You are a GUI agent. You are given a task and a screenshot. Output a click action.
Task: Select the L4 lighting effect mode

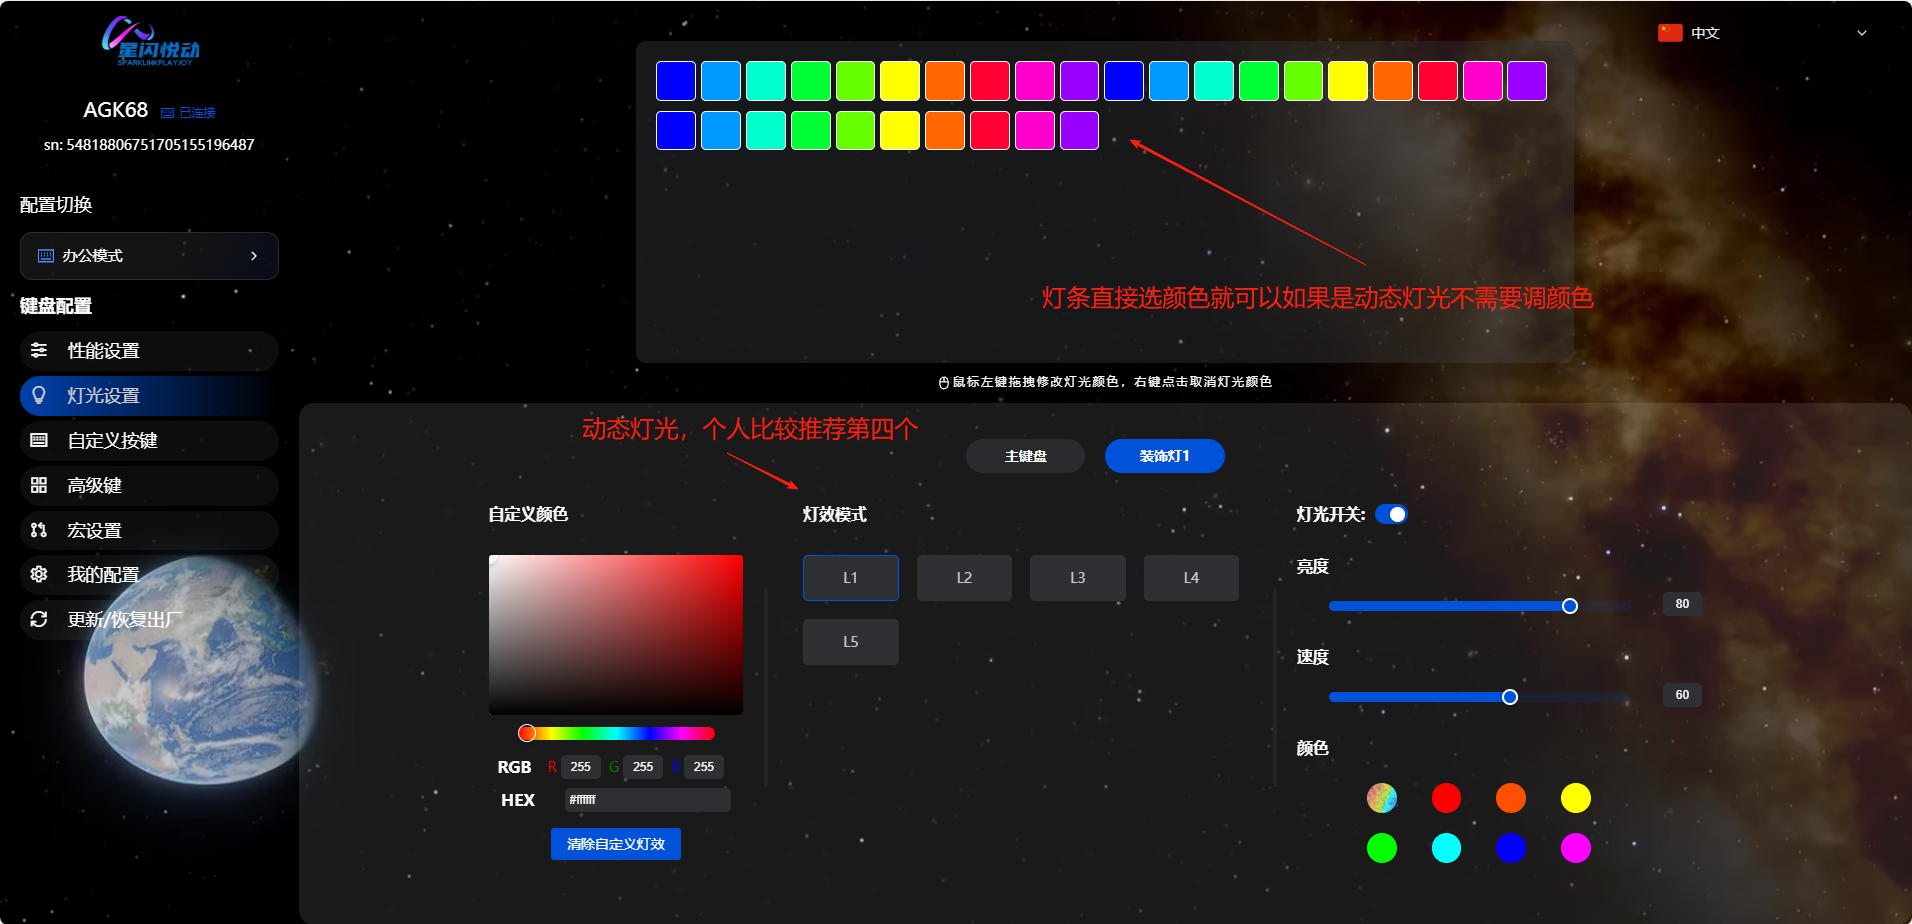[1191, 578]
